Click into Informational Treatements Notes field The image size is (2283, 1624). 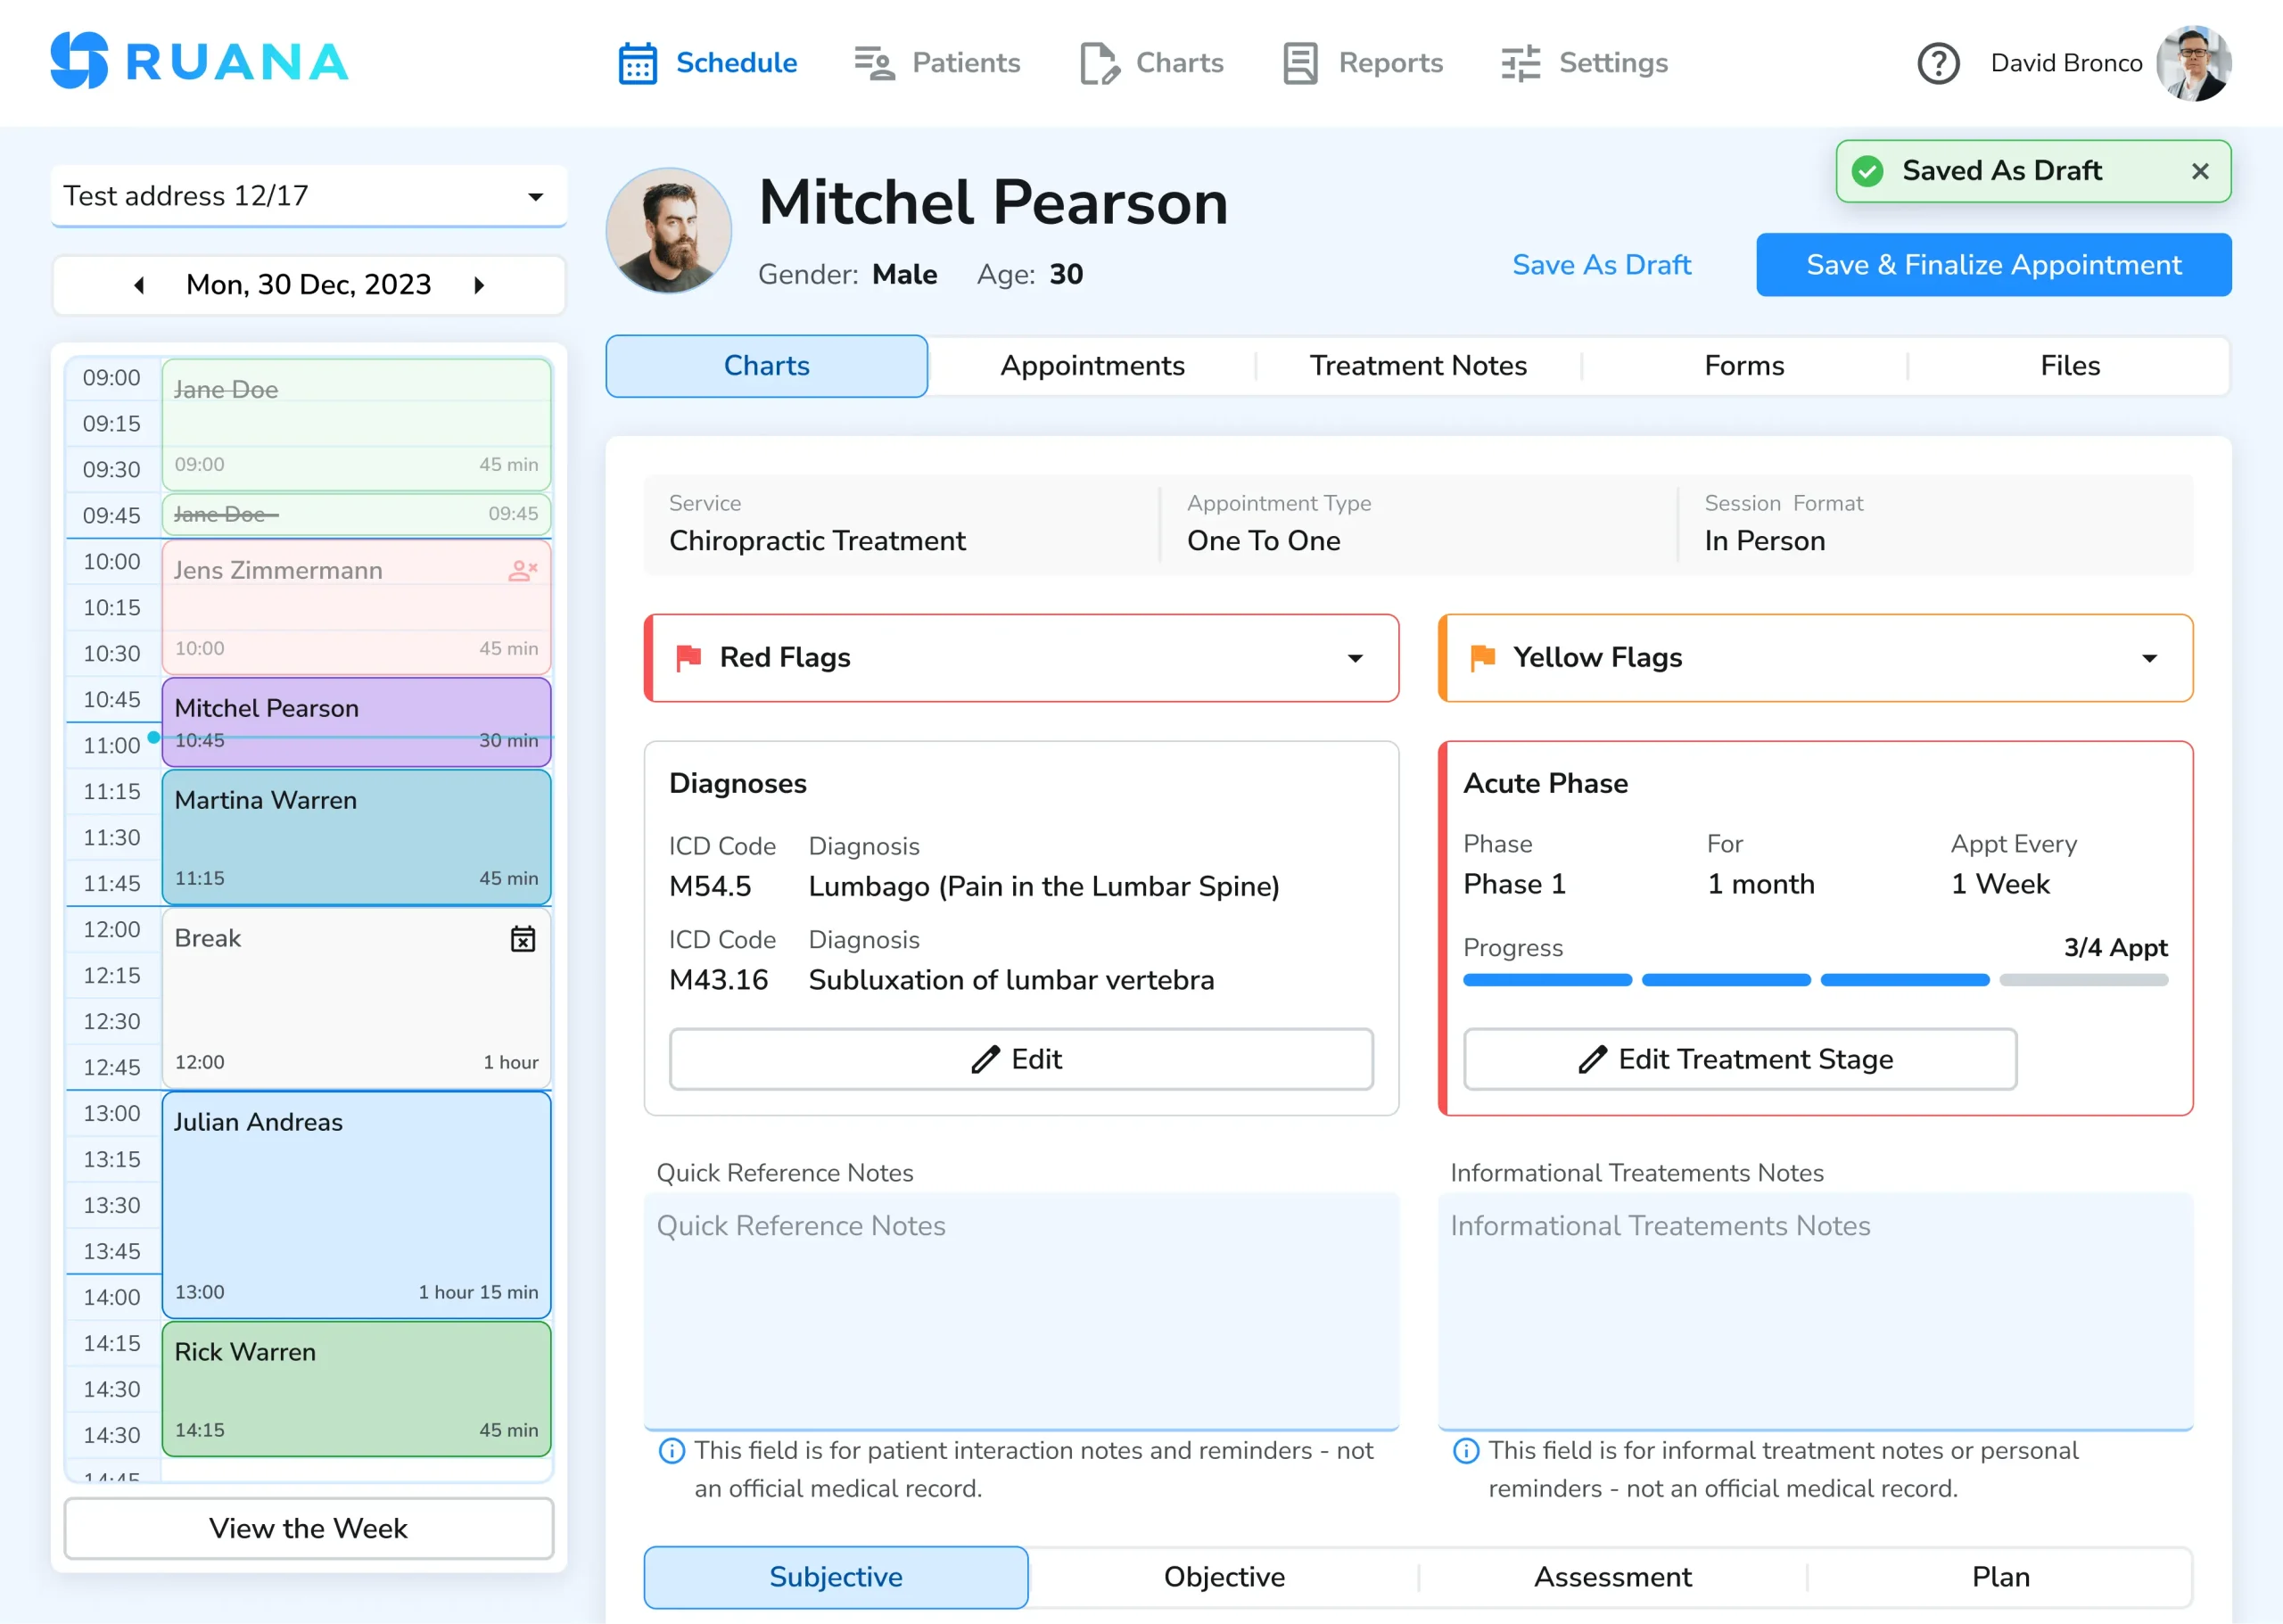pyautogui.click(x=1815, y=1311)
